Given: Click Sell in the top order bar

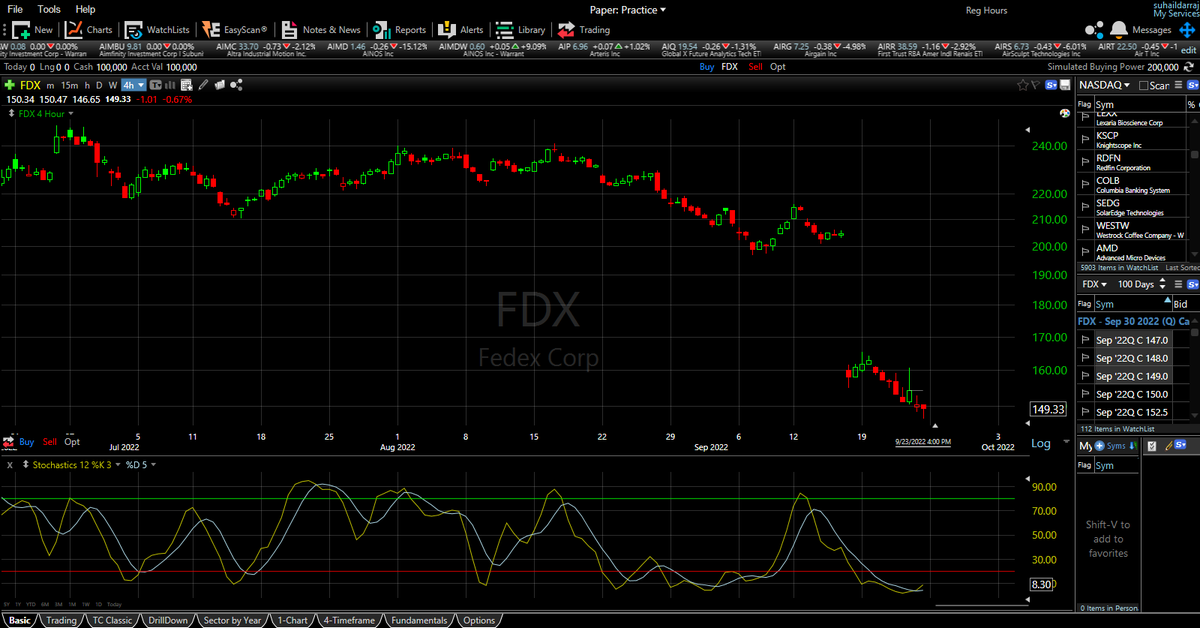Looking at the screenshot, I should click(756, 66).
